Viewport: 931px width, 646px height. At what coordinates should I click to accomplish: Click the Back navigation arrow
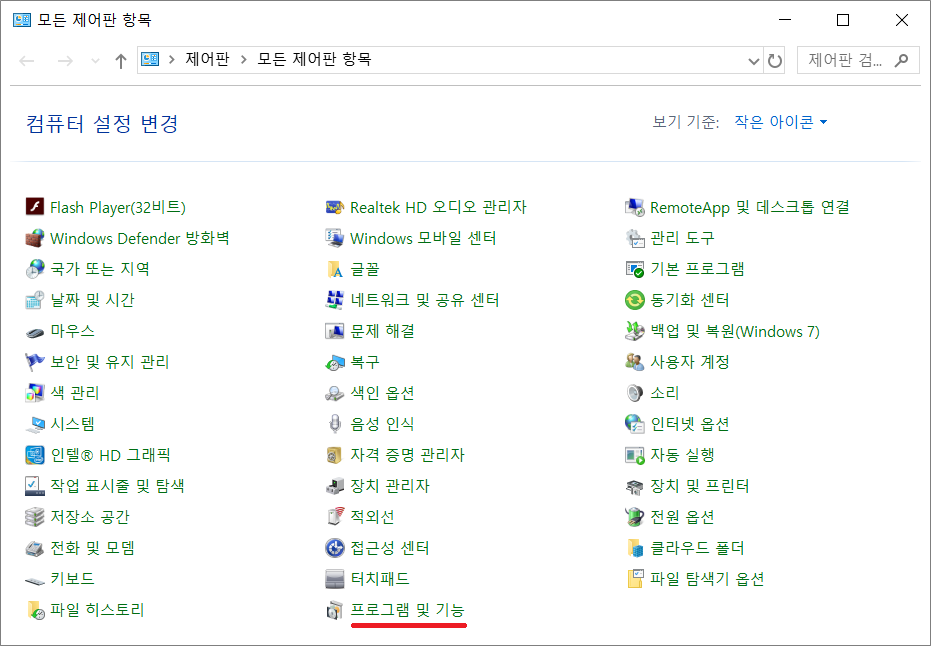point(27,61)
